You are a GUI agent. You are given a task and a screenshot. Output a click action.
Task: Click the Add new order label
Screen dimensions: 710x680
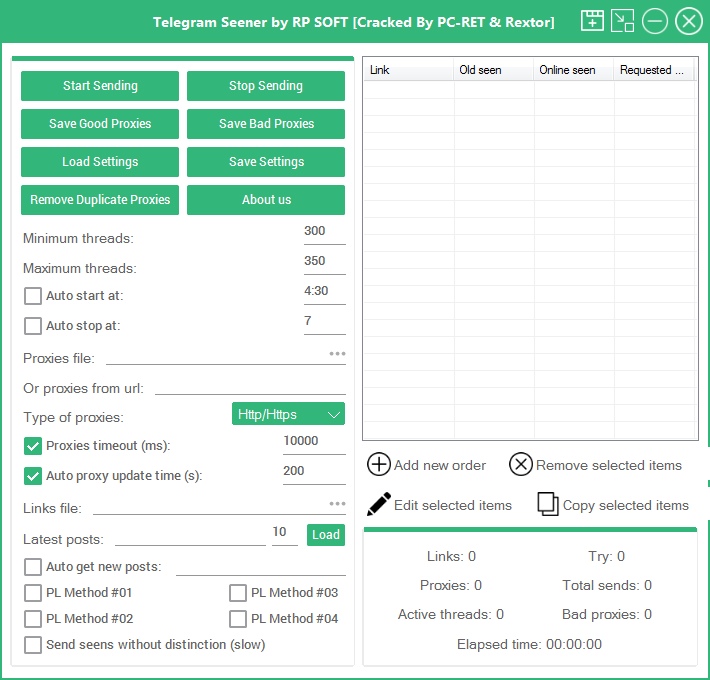pos(440,465)
